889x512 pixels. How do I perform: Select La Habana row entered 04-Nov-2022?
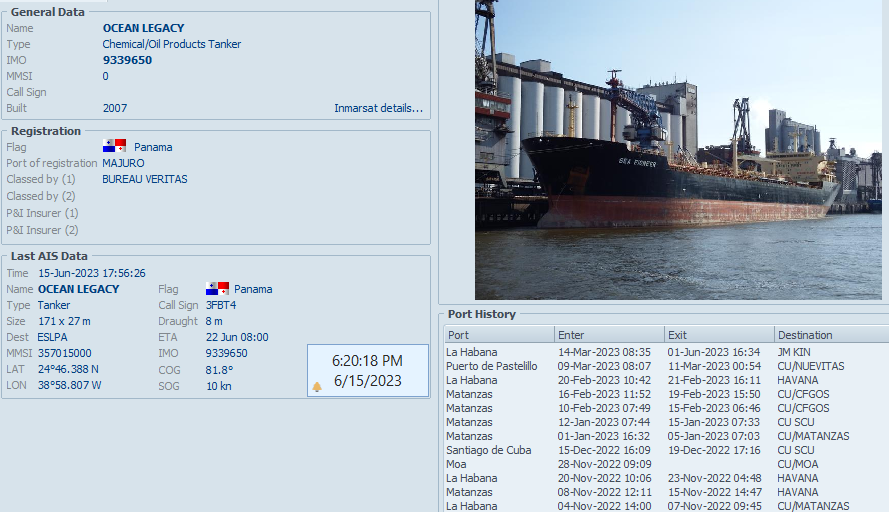[666, 506]
